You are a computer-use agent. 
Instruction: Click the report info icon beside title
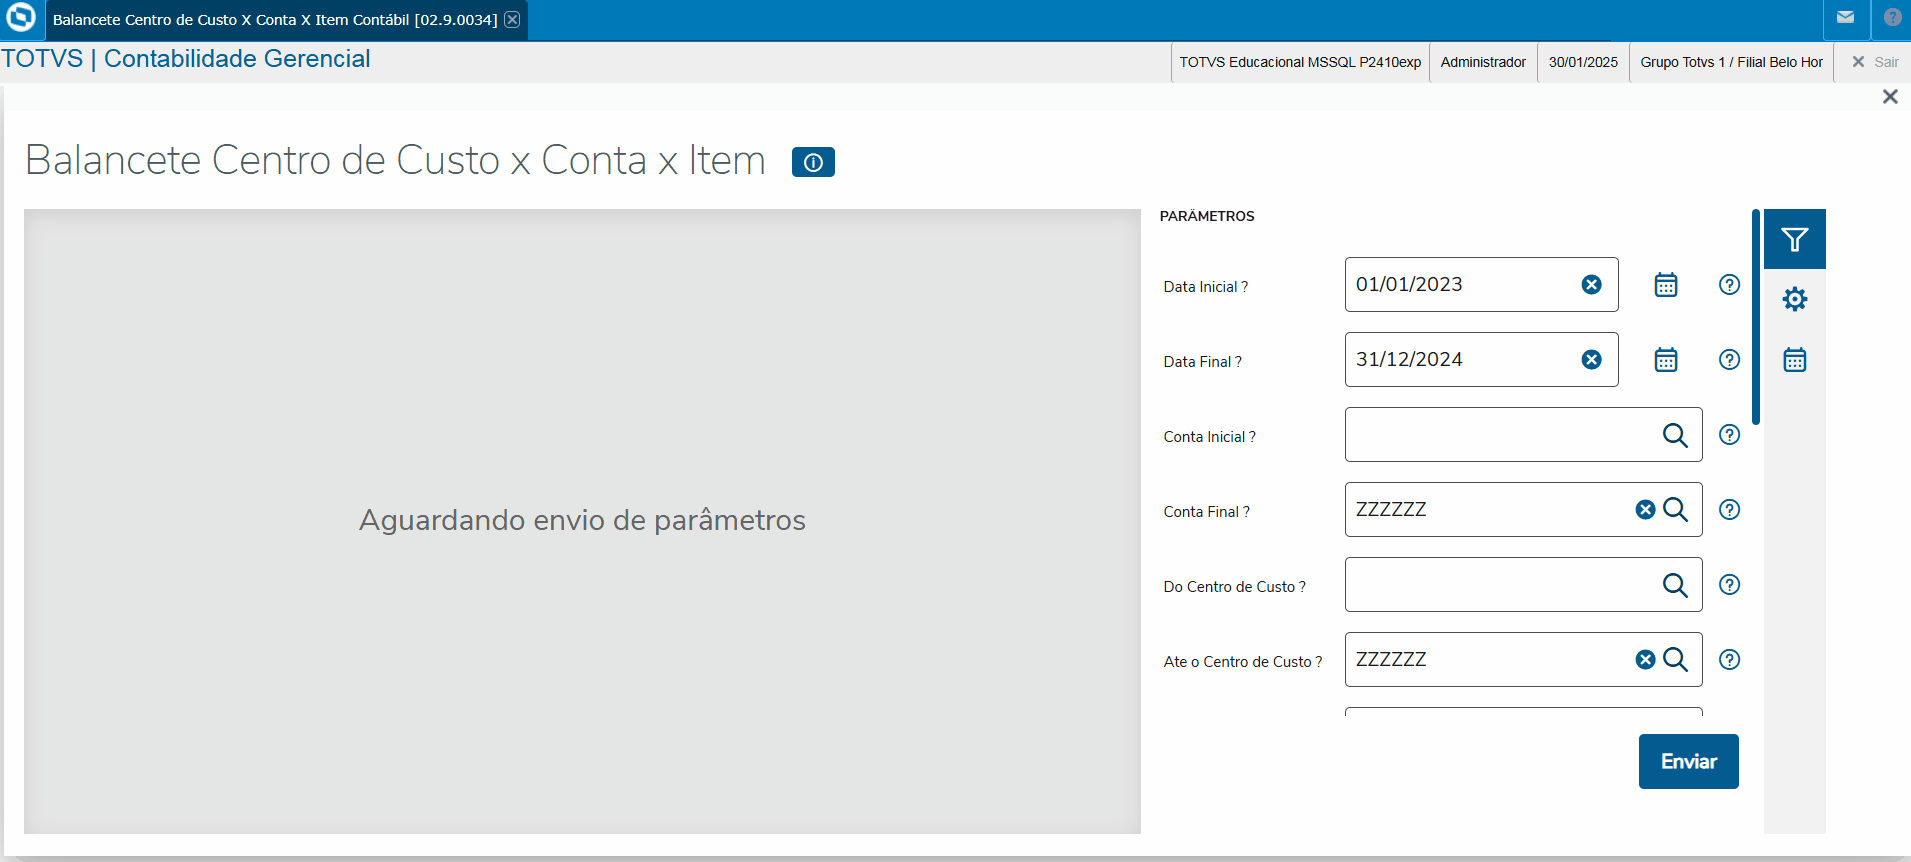click(x=813, y=162)
